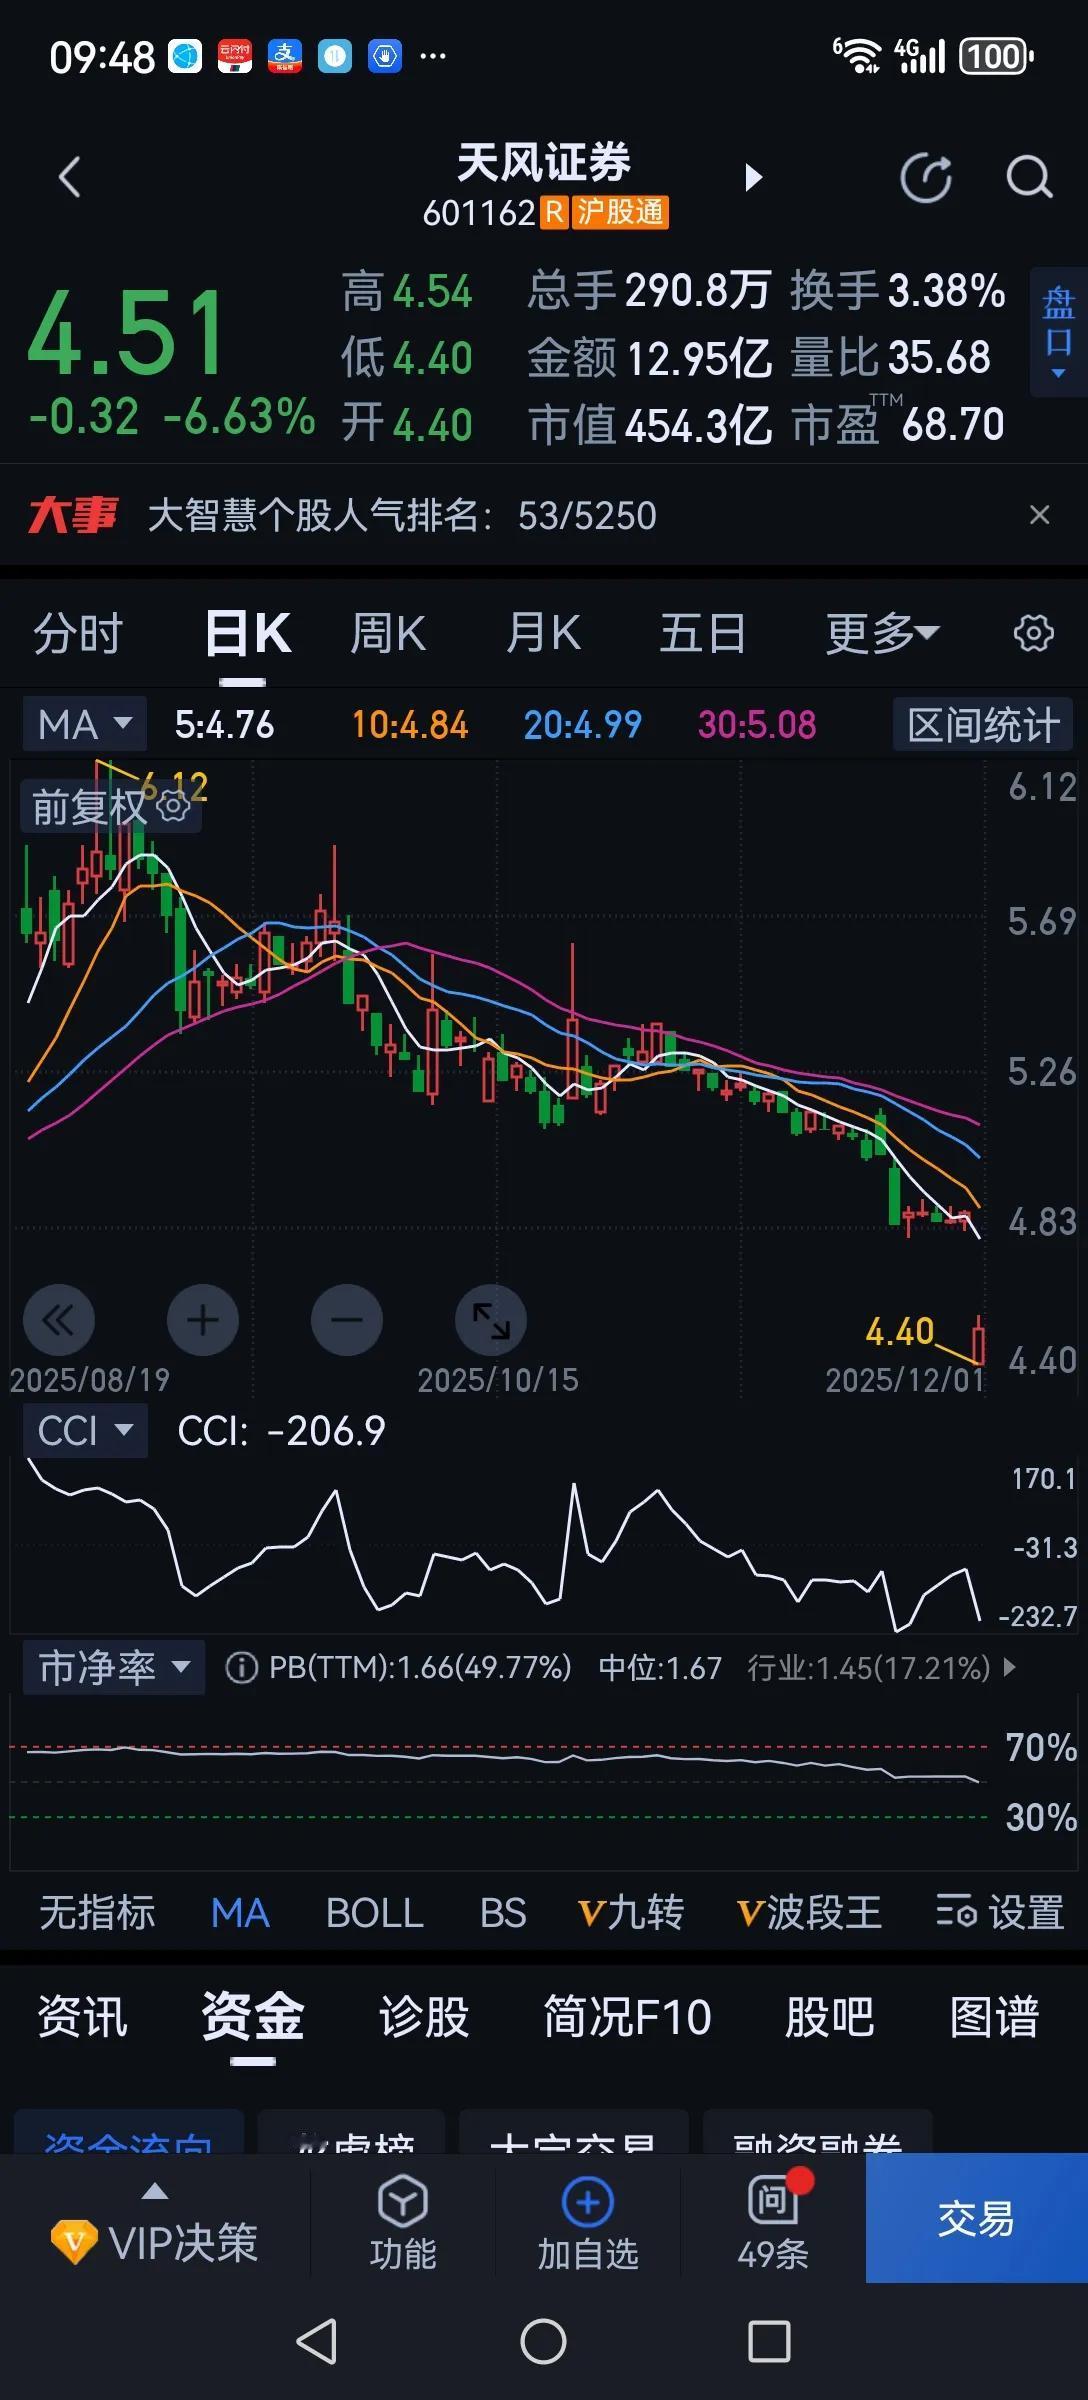
Task: Tap the next stock triangle arrow
Action: (x=753, y=178)
